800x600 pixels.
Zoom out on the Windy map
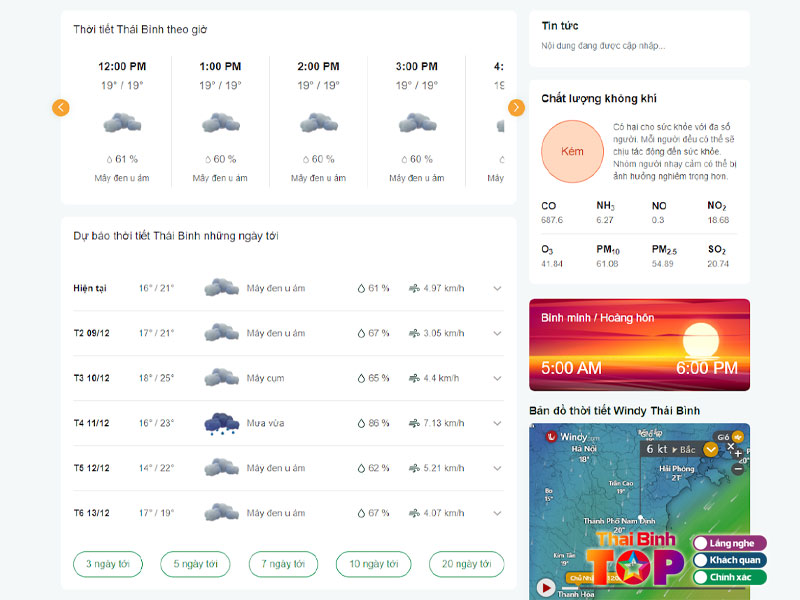738,469
